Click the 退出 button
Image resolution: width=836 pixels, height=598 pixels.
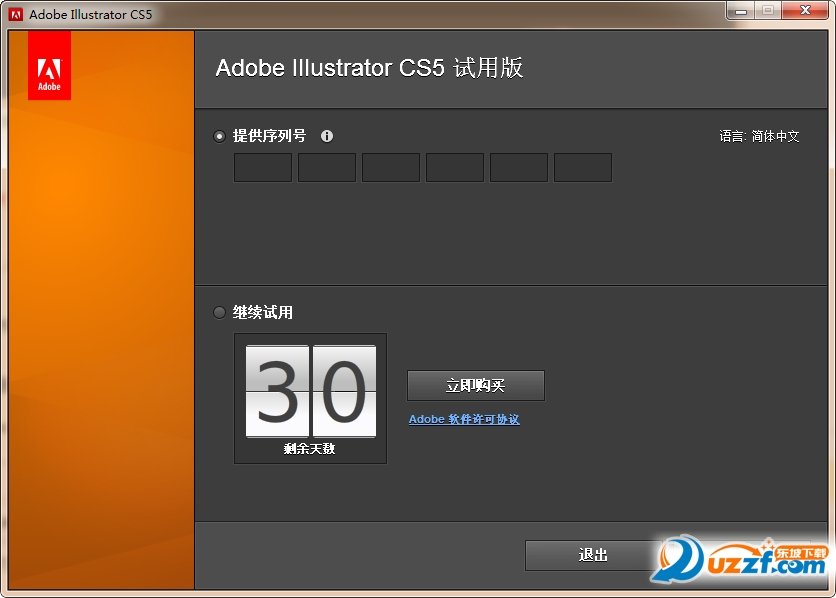(x=593, y=555)
